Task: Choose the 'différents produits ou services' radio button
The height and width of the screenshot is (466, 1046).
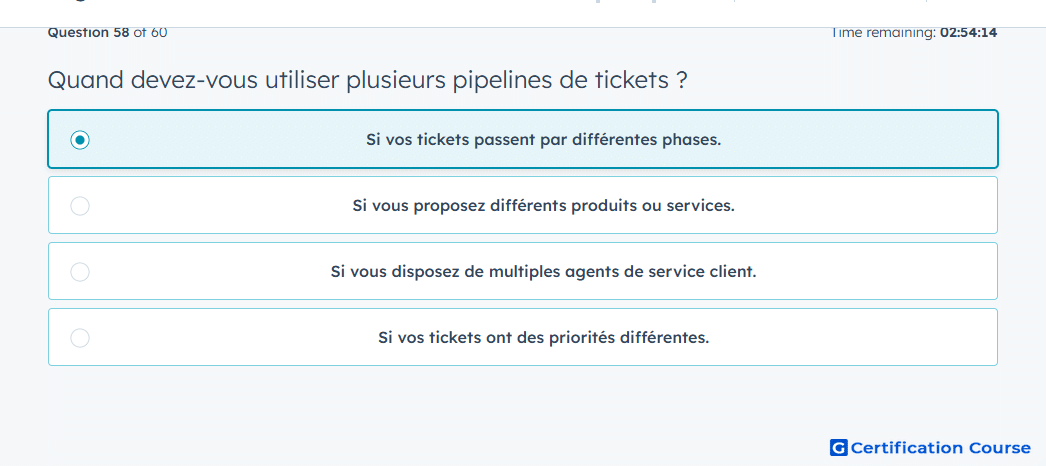Action: click(x=80, y=206)
